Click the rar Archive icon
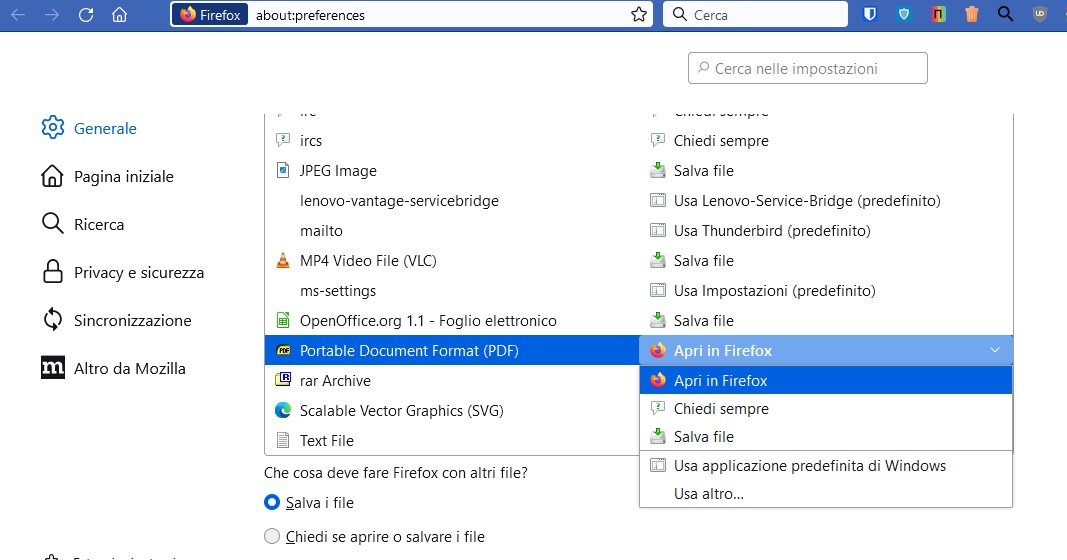Viewport: 1067px width, 560px height. click(x=282, y=380)
